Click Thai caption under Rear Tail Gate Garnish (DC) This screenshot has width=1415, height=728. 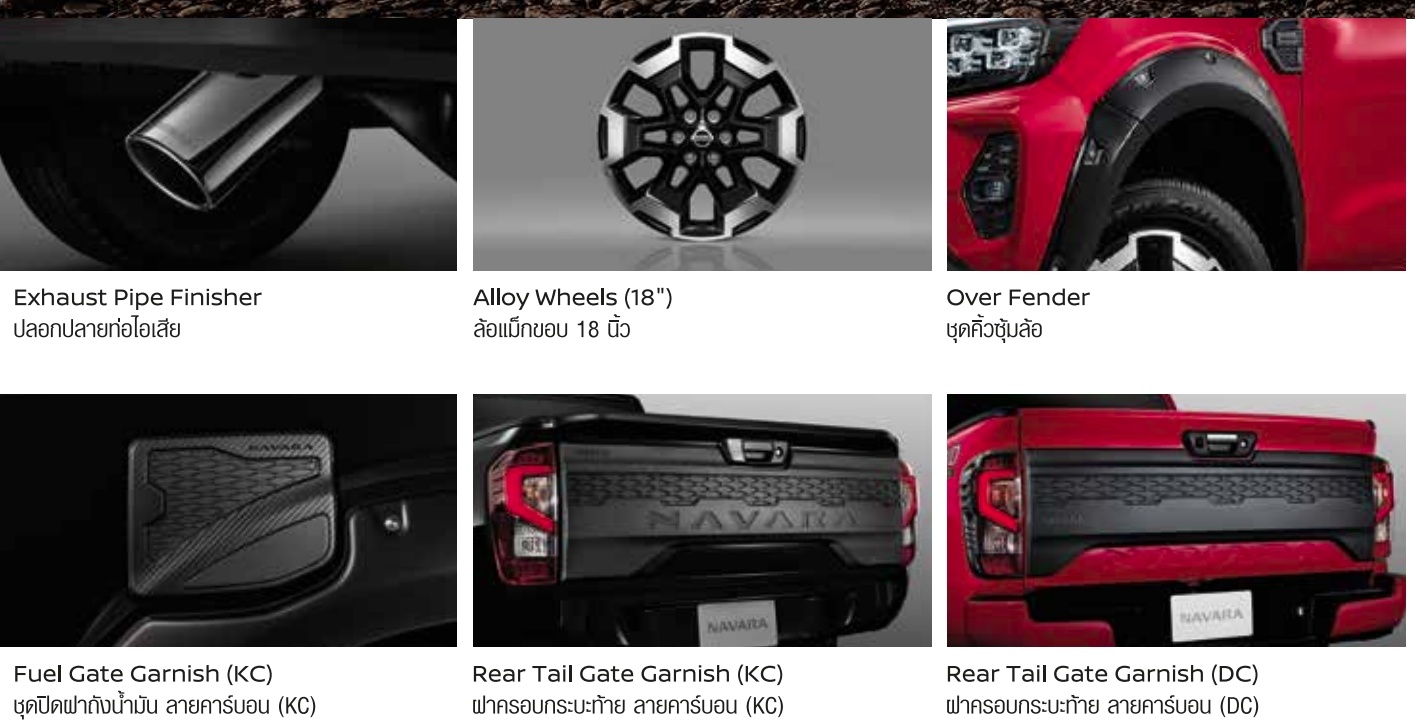click(x=1102, y=706)
